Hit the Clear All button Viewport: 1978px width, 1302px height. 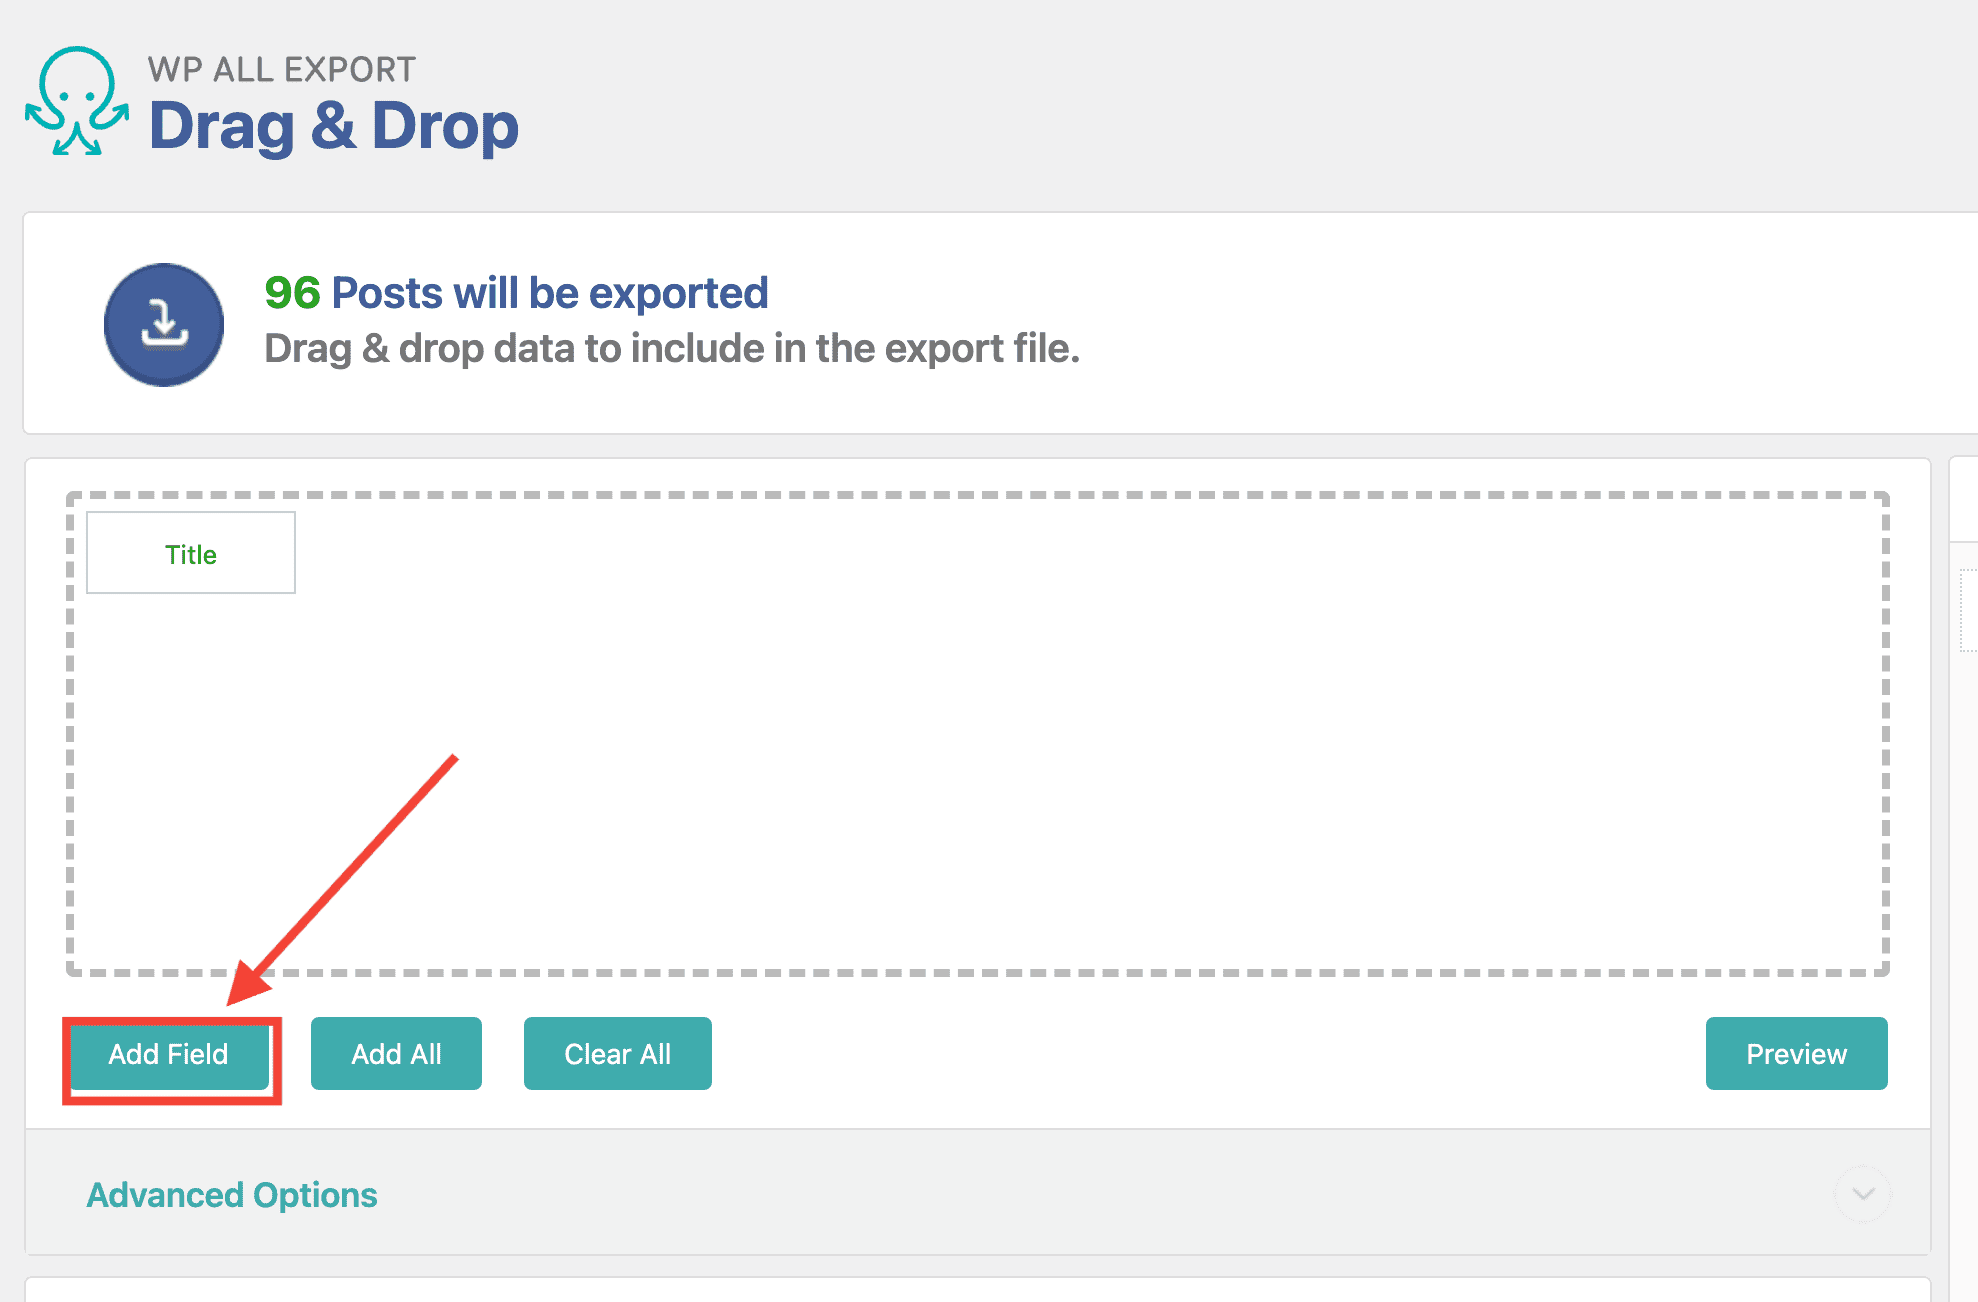[617, 1054]
